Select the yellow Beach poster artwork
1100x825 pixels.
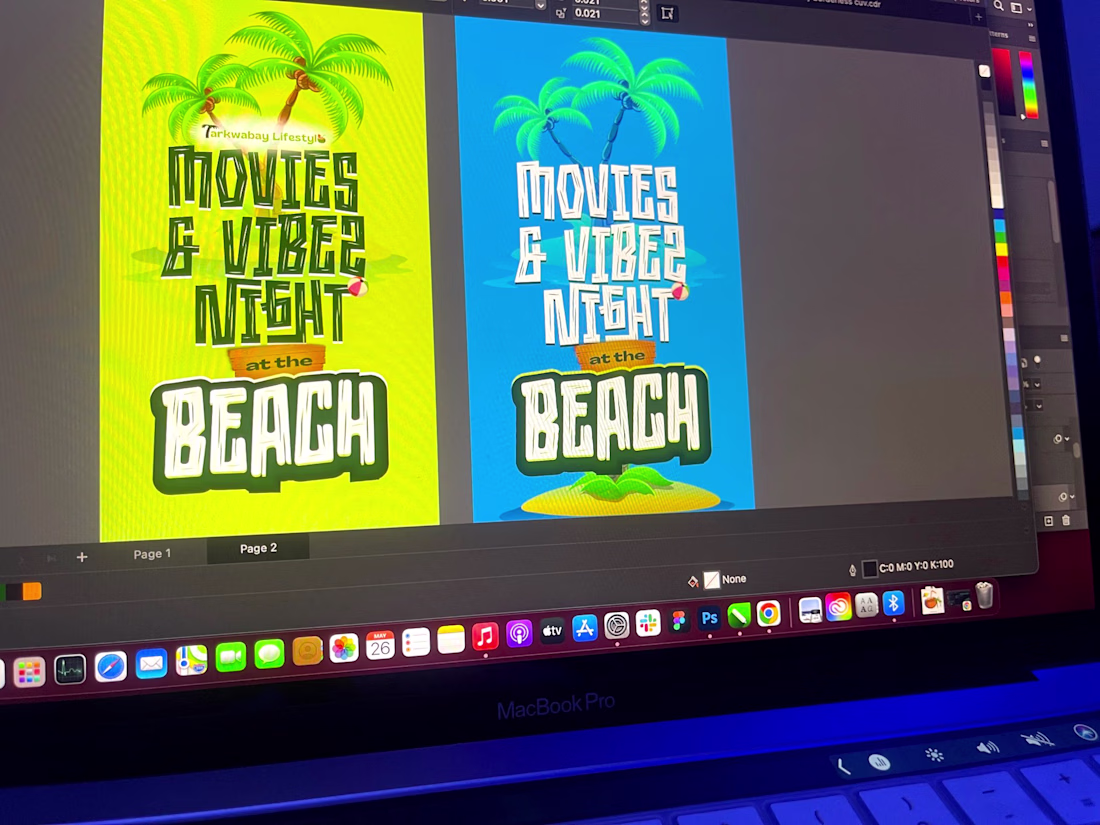[269, 270]
